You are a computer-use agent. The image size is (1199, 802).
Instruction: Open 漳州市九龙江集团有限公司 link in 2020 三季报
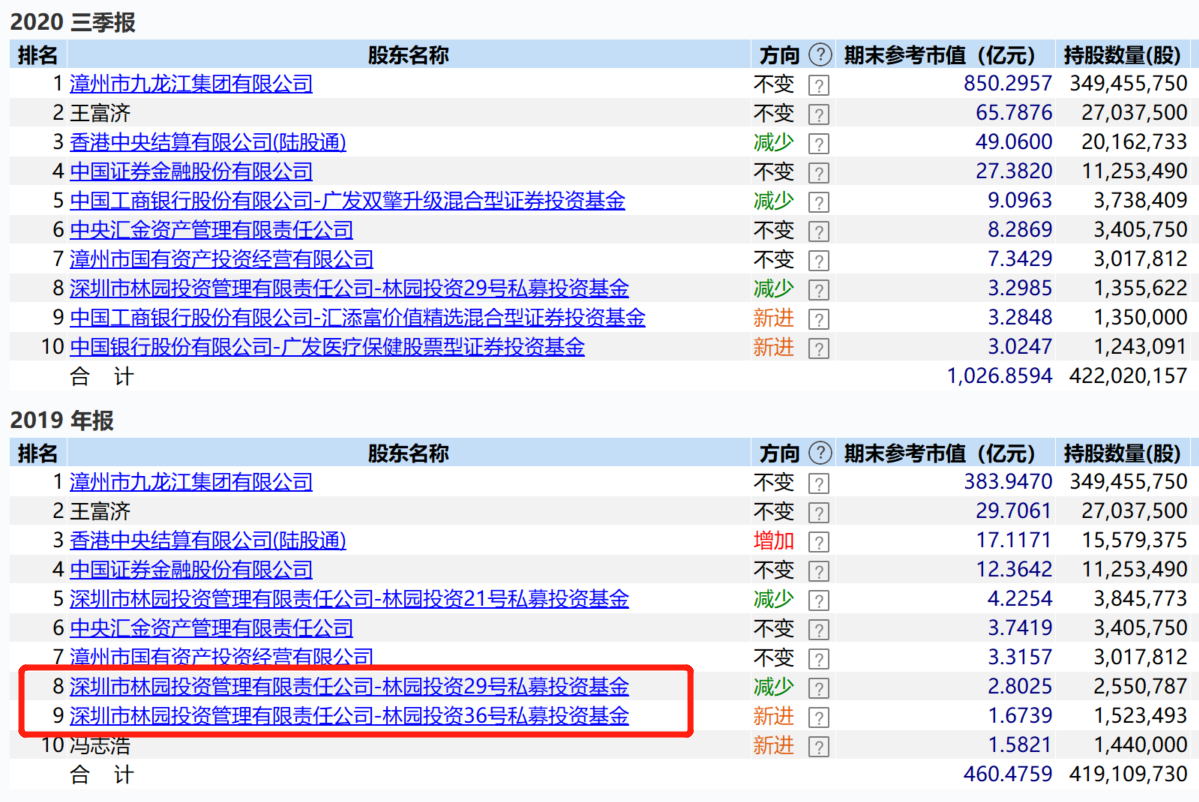[x=191, y=83]
